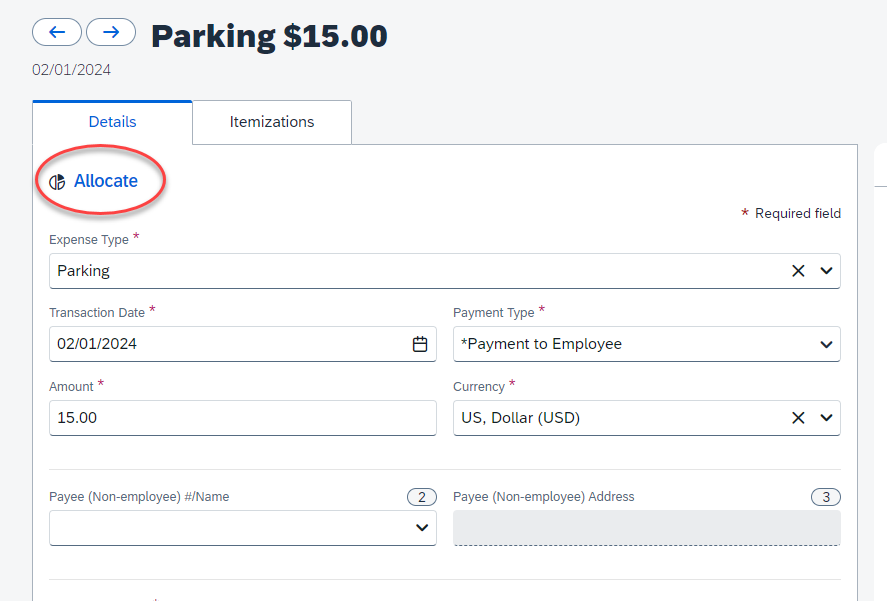The image size is (887, 601).
Task: Switch to the Details tab
Action: tap(112, 122)
